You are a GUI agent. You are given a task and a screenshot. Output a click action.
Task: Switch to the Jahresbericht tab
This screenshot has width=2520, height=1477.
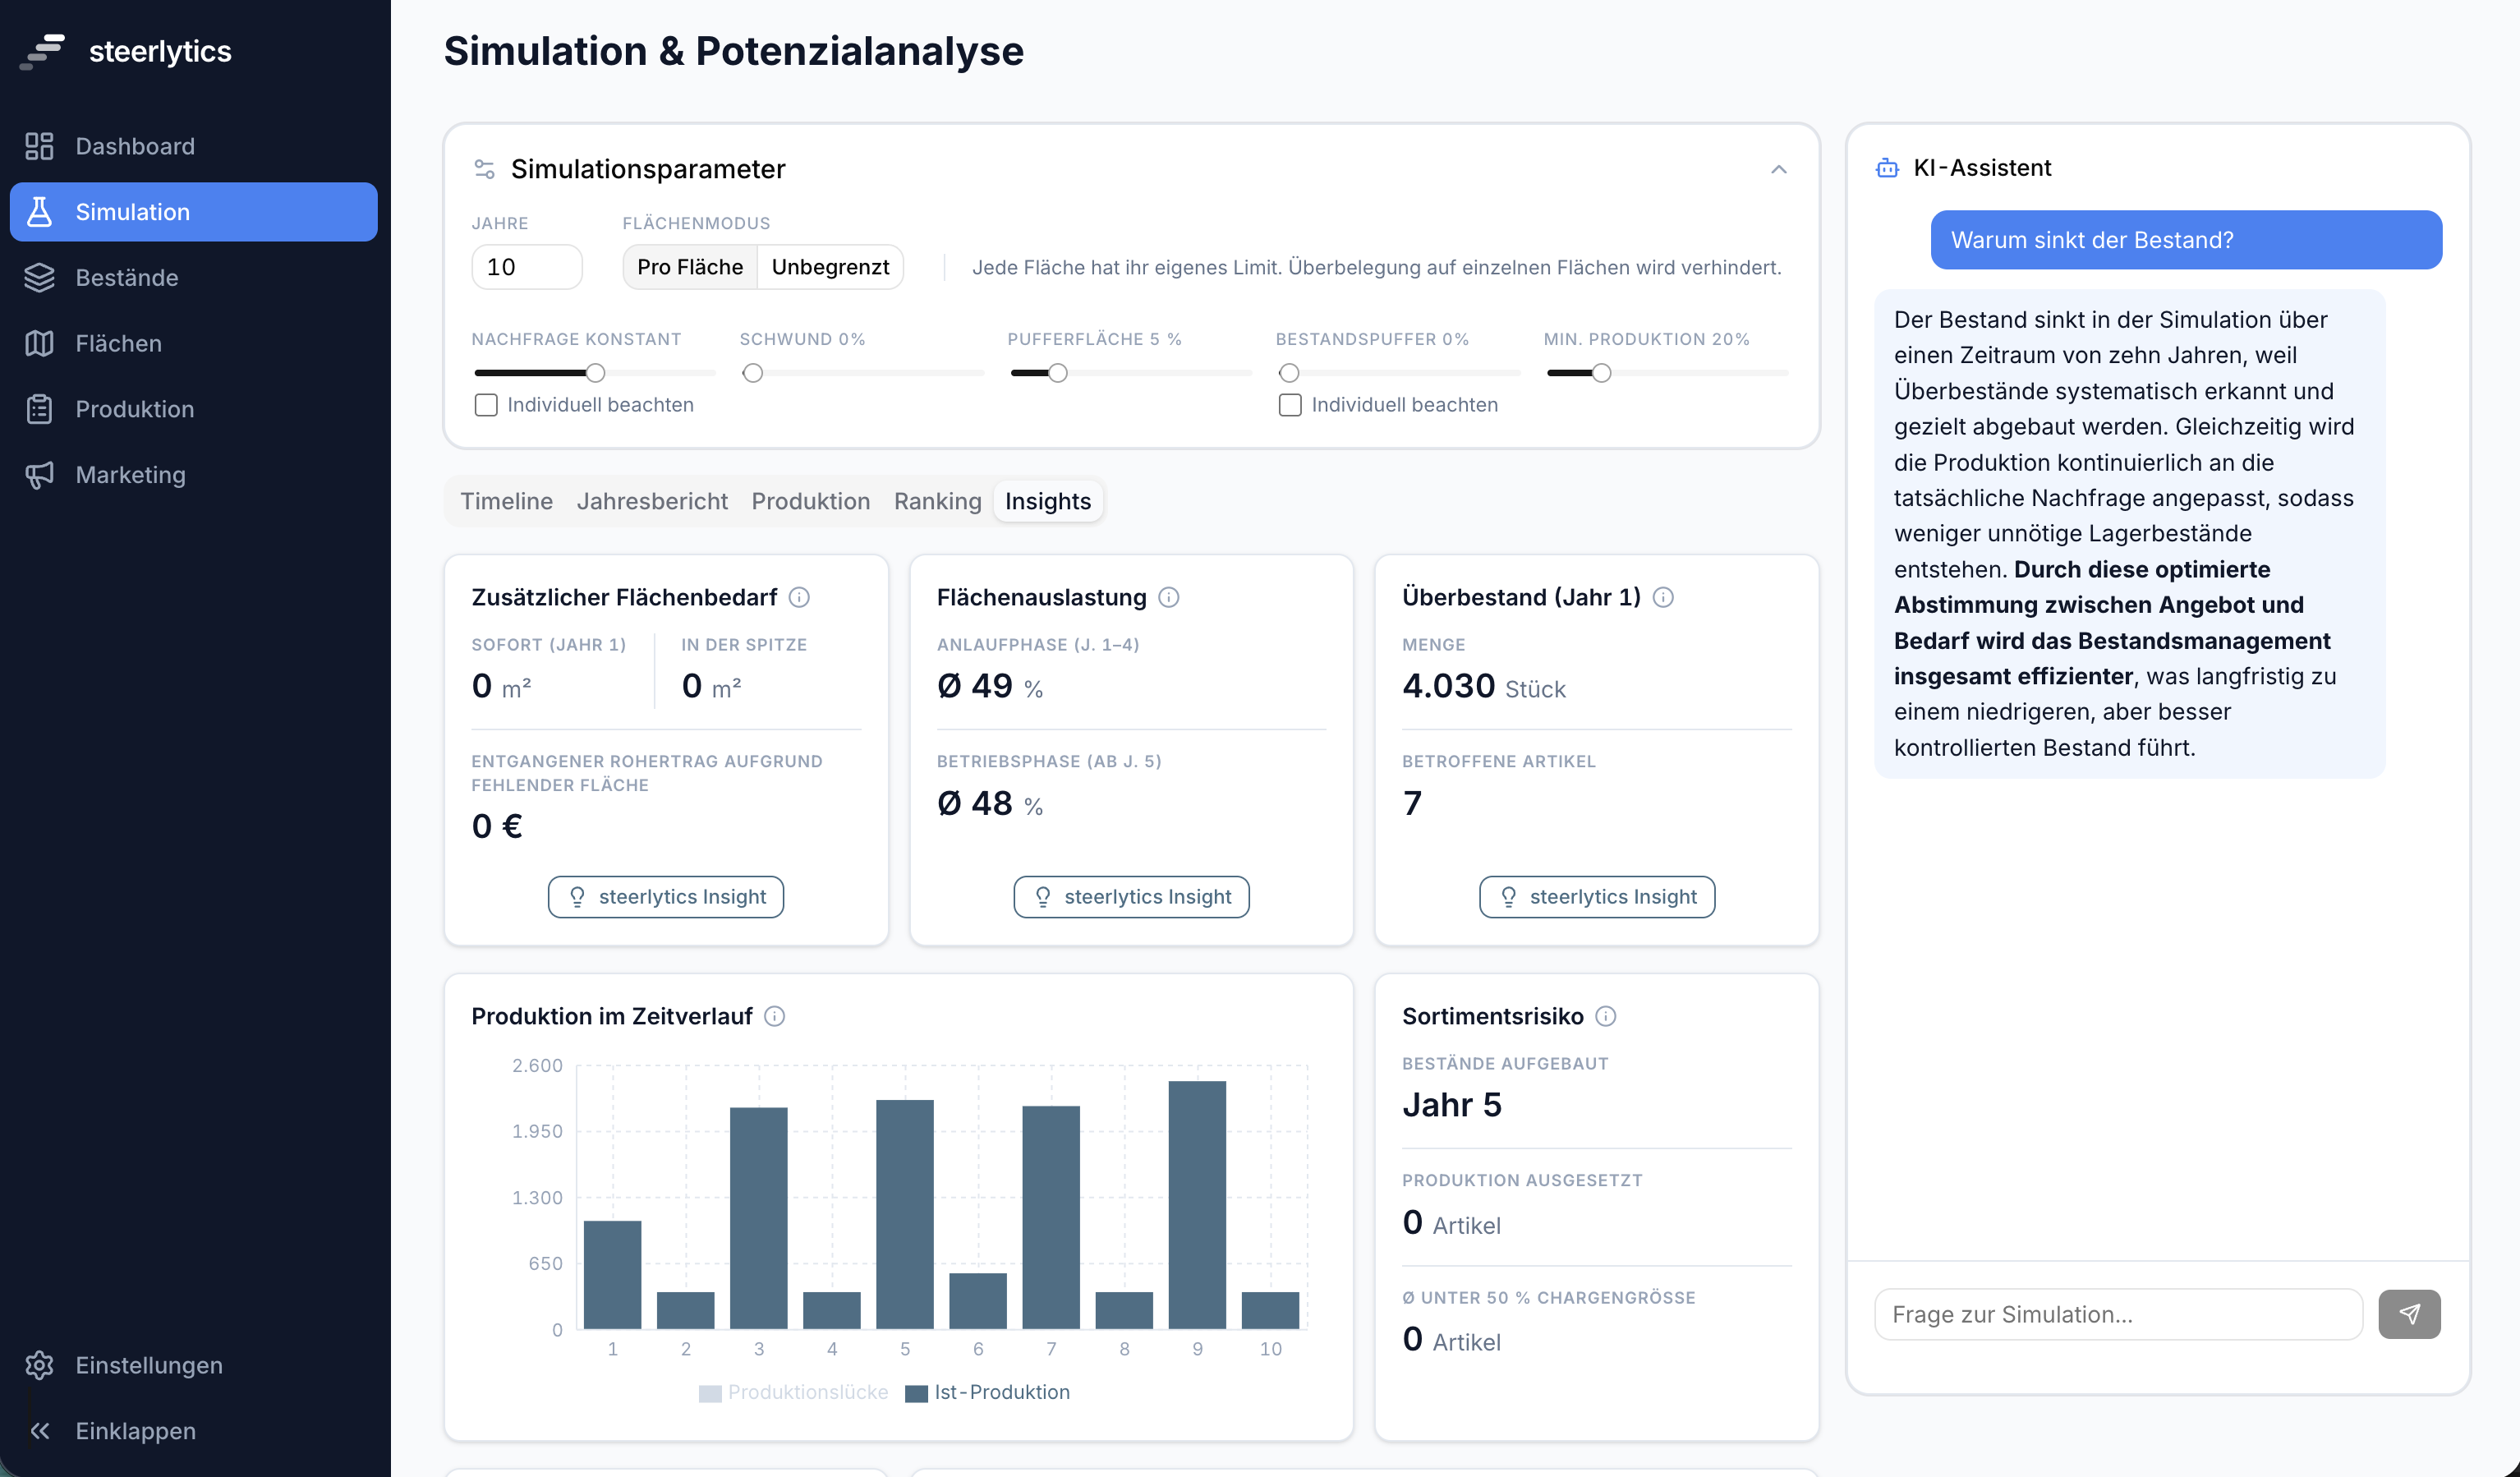click(652, 501)
